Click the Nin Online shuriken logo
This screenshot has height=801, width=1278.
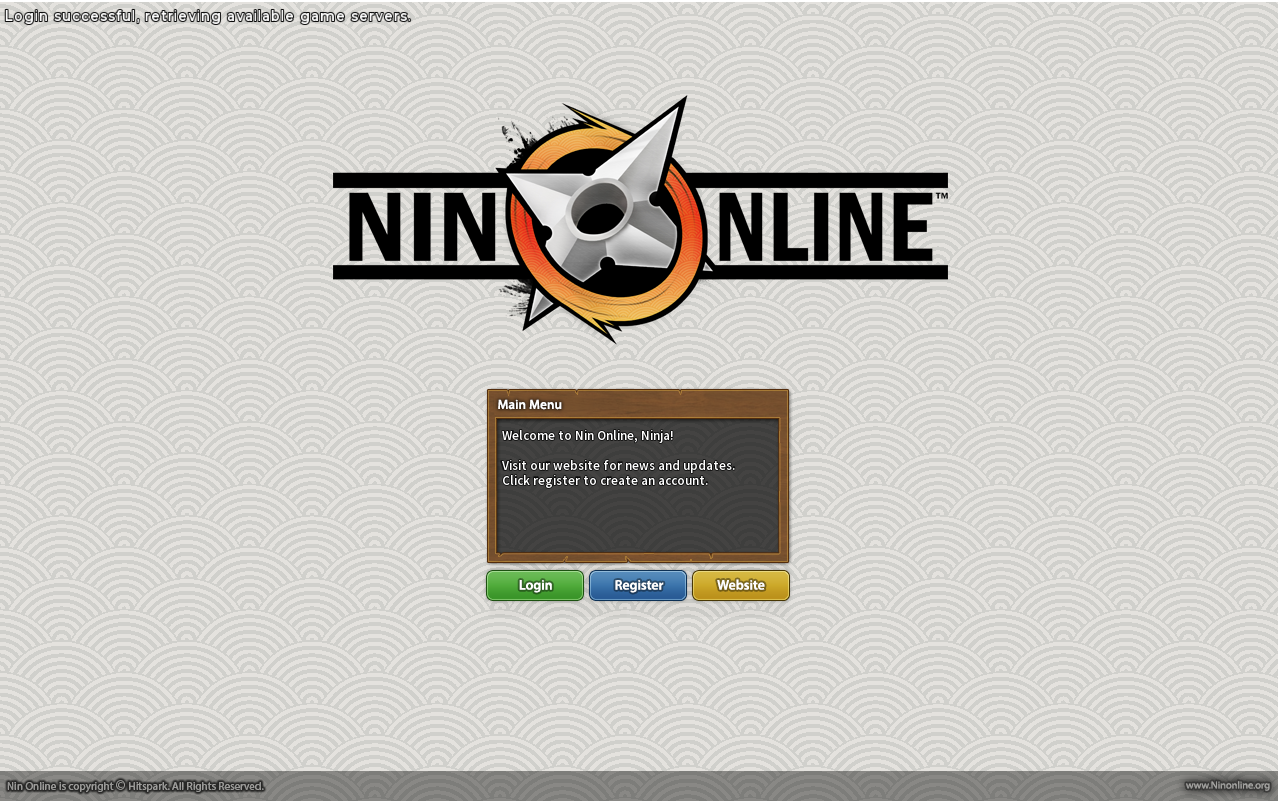640,221
